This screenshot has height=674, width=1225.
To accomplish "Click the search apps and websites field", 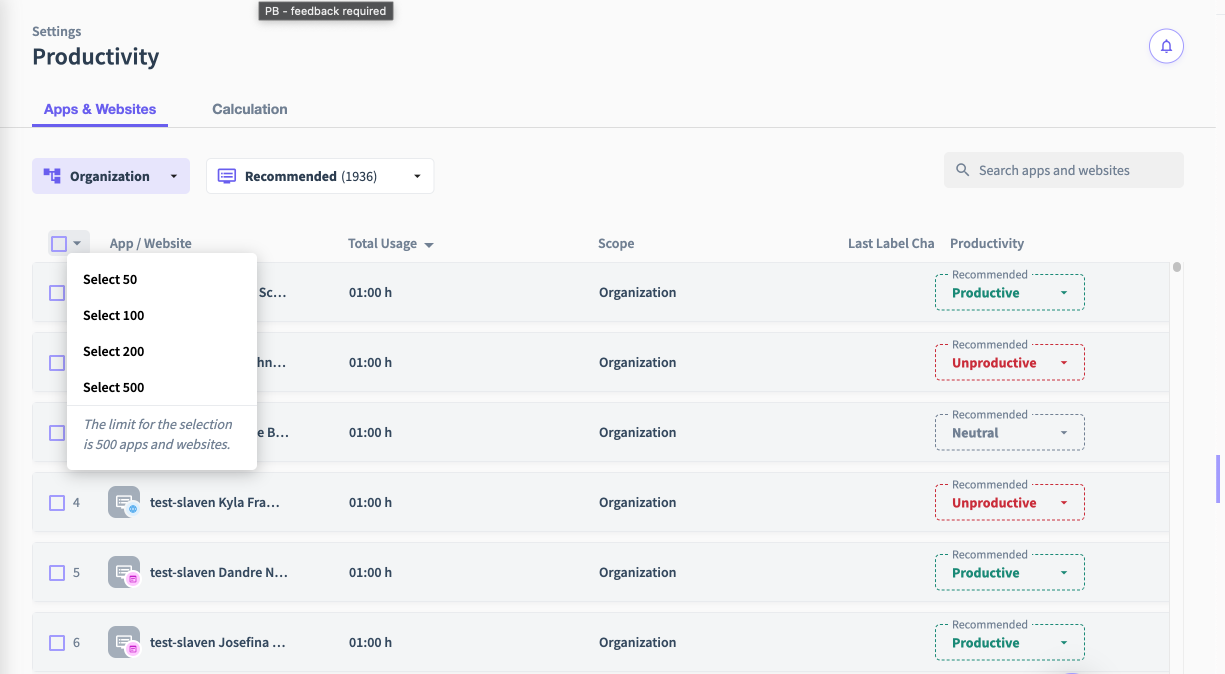I will [x=1063, y=170].
